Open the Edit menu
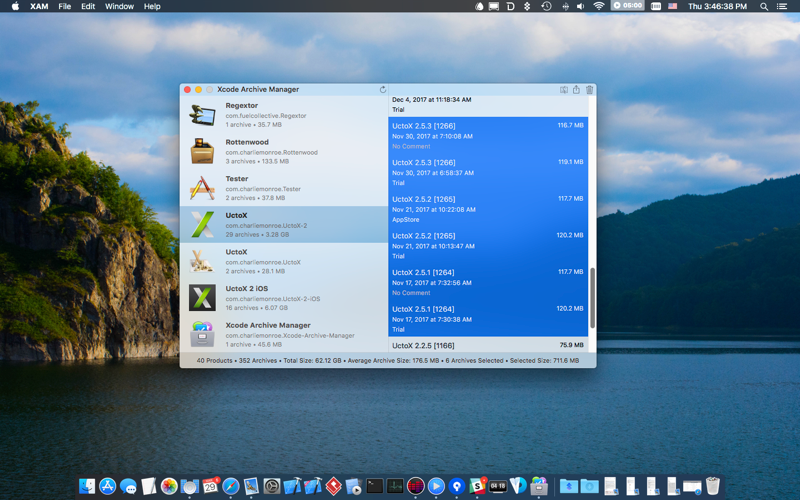 [x=88, y=6]
